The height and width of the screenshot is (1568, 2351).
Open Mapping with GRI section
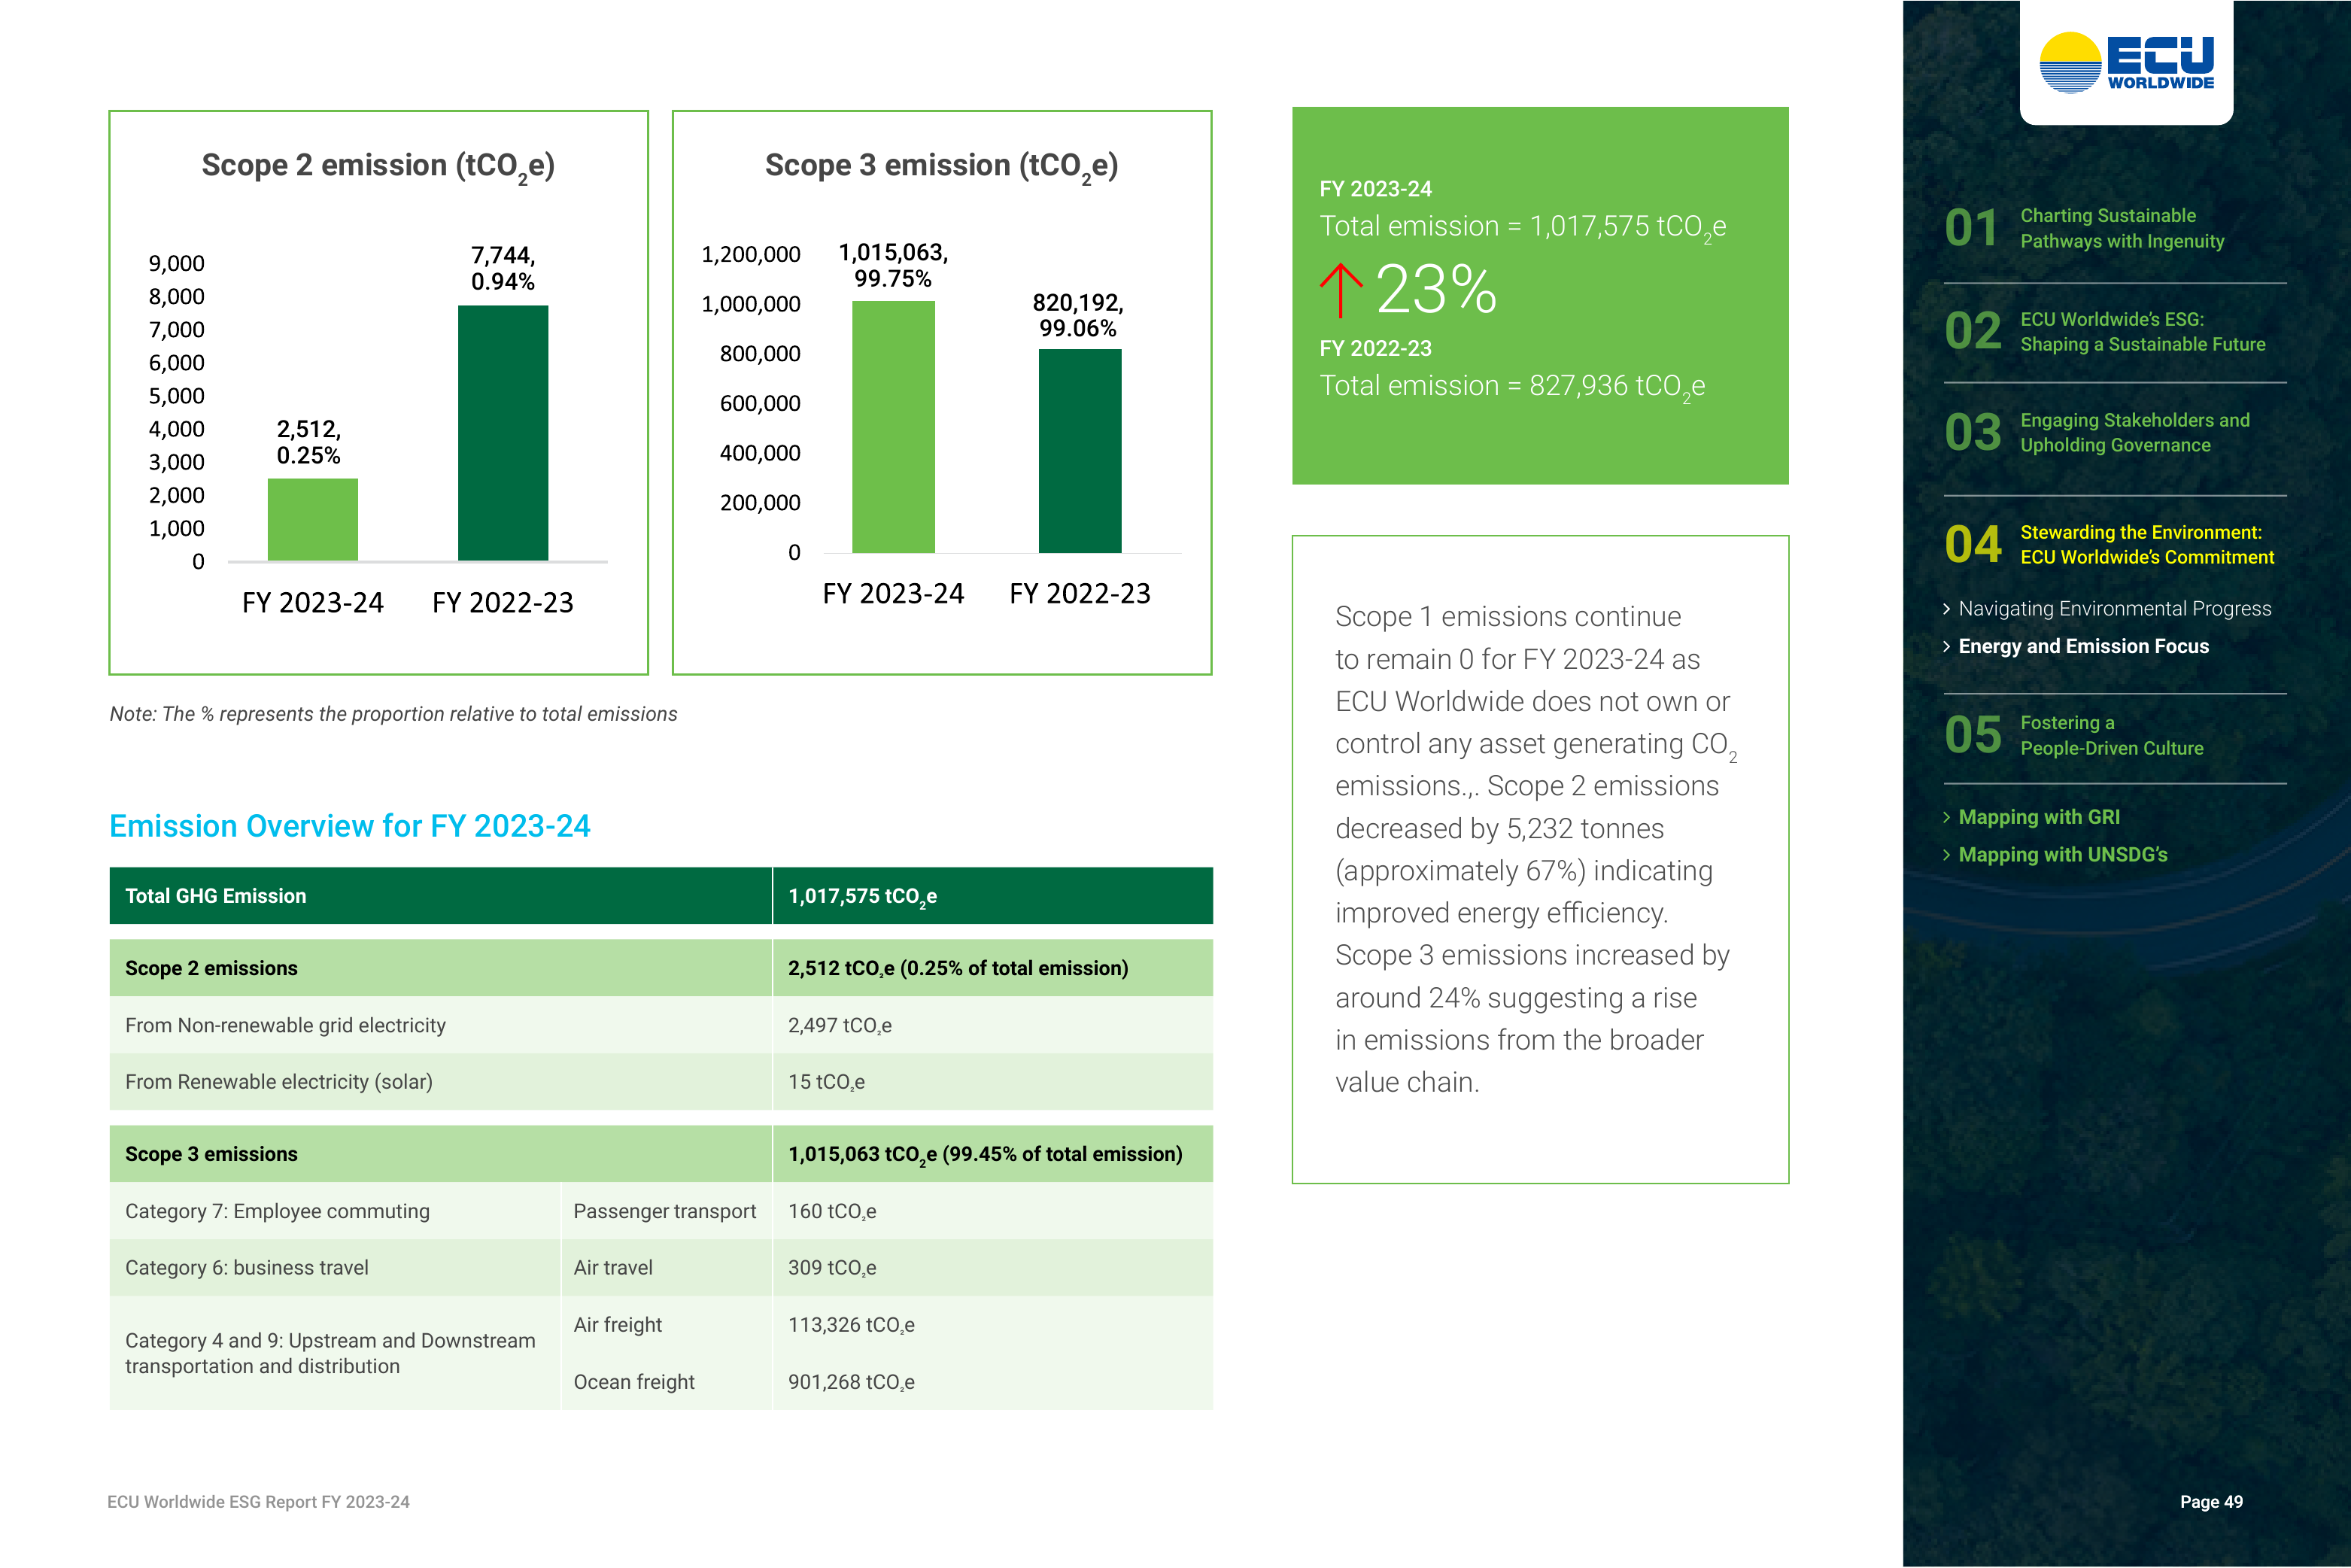[x=2038, y=817]
